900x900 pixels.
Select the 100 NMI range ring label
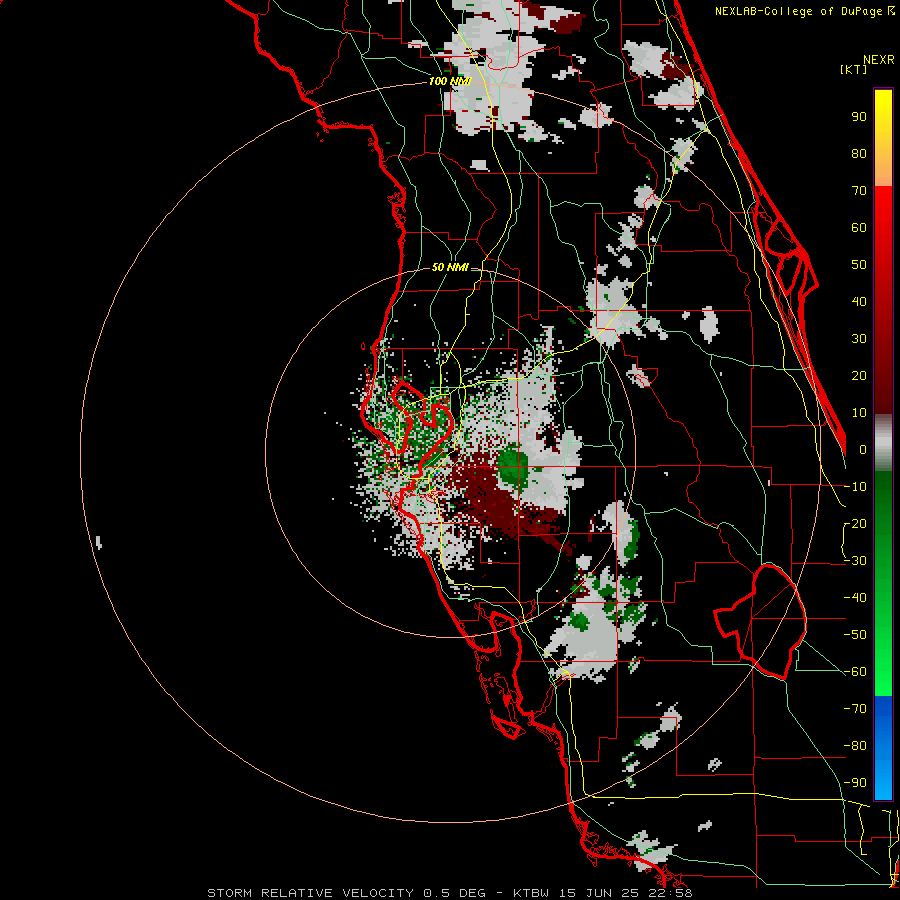tap(450, 81)
